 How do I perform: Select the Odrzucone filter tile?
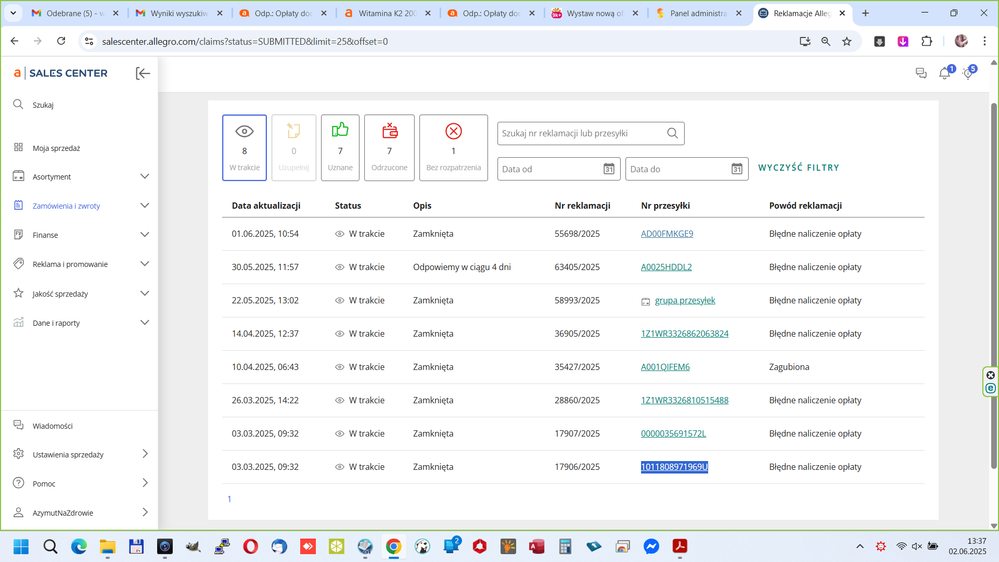pyautogui.click(x=389, y=148)
